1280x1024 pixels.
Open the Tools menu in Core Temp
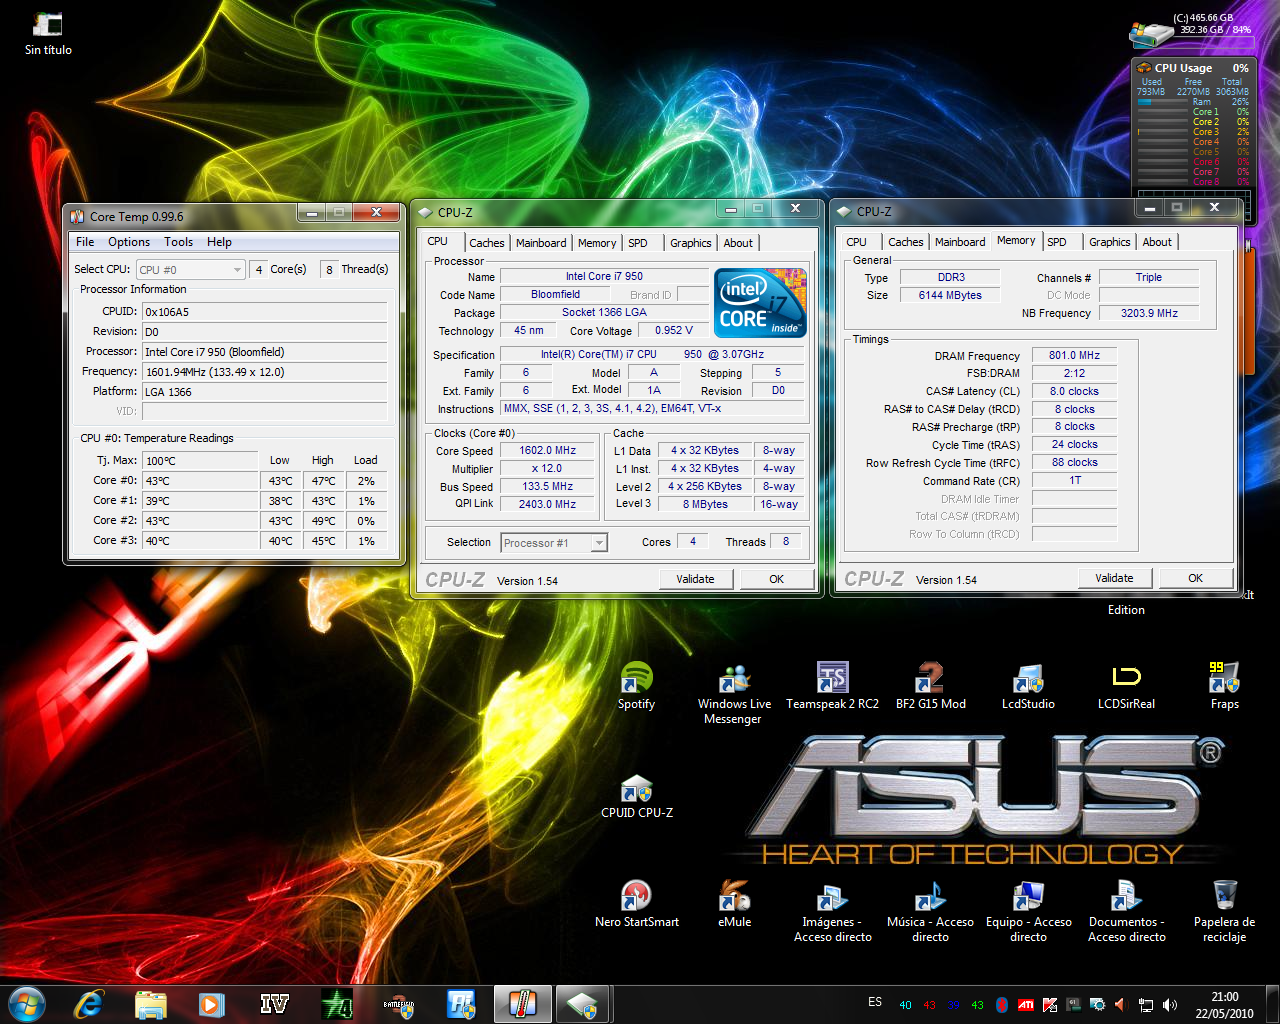178,242
